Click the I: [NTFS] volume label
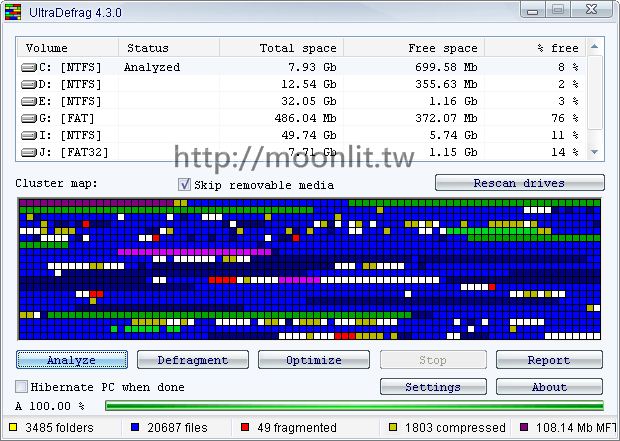Screen dimensions: 620x441 click(70, 135)
